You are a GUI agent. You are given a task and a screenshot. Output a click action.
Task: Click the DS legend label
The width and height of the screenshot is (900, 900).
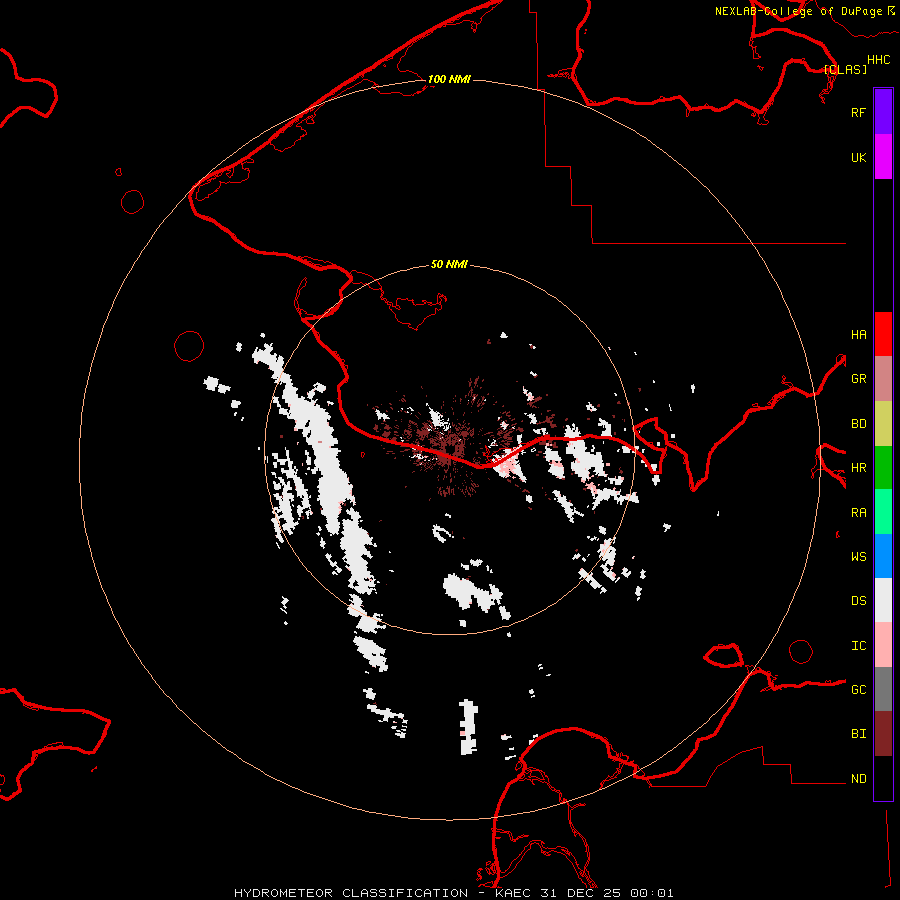click(858, 600)
